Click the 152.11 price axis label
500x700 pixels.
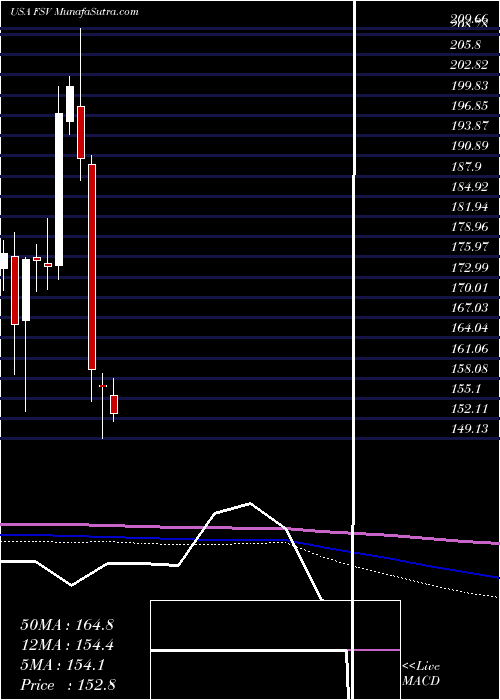[469, 409]
